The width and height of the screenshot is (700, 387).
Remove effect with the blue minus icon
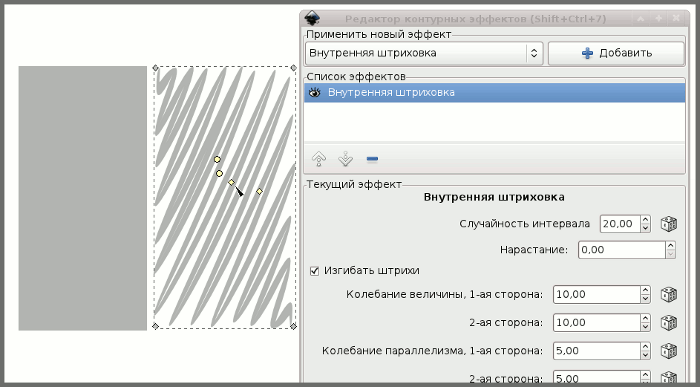tap(372, 159)
